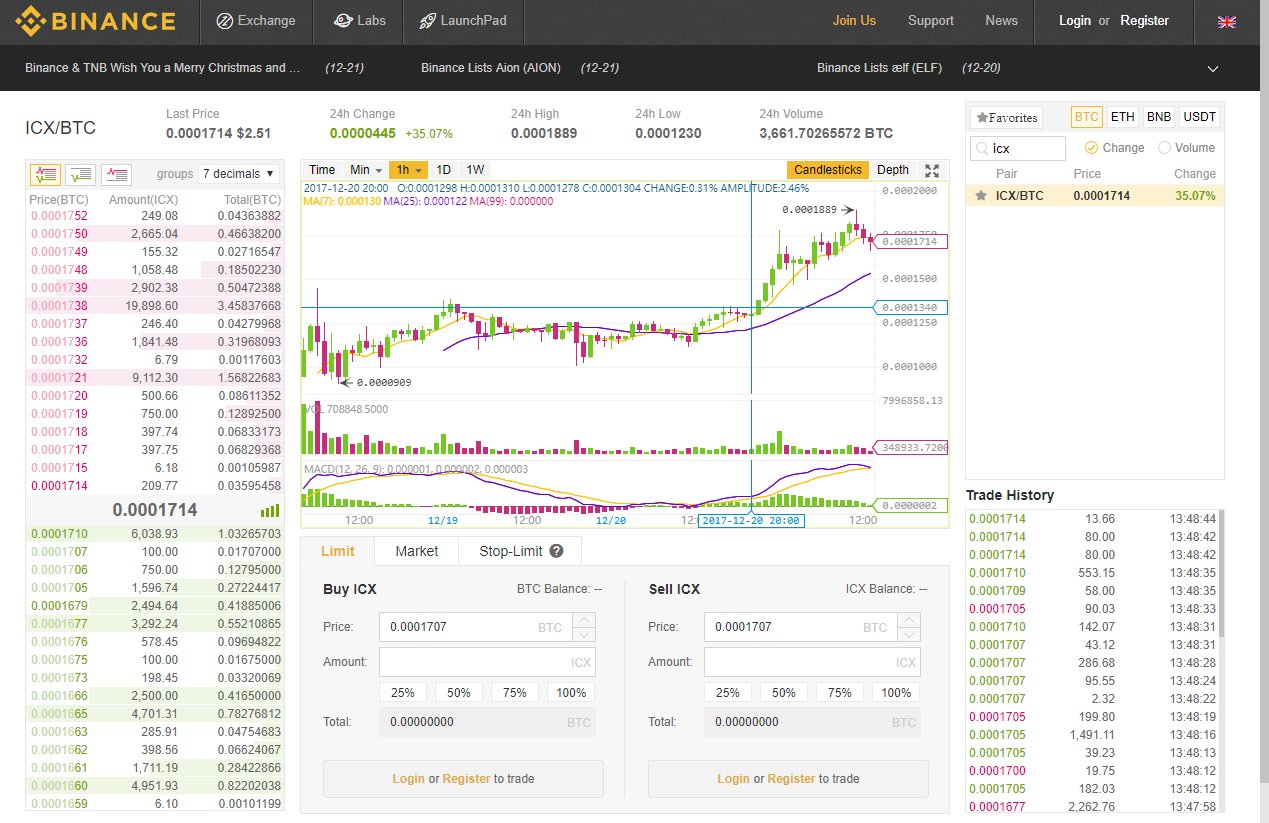Screen dimensions: 1269x823
Task: Set Buy ICX amount to 25%
Action: click(403, 693)
